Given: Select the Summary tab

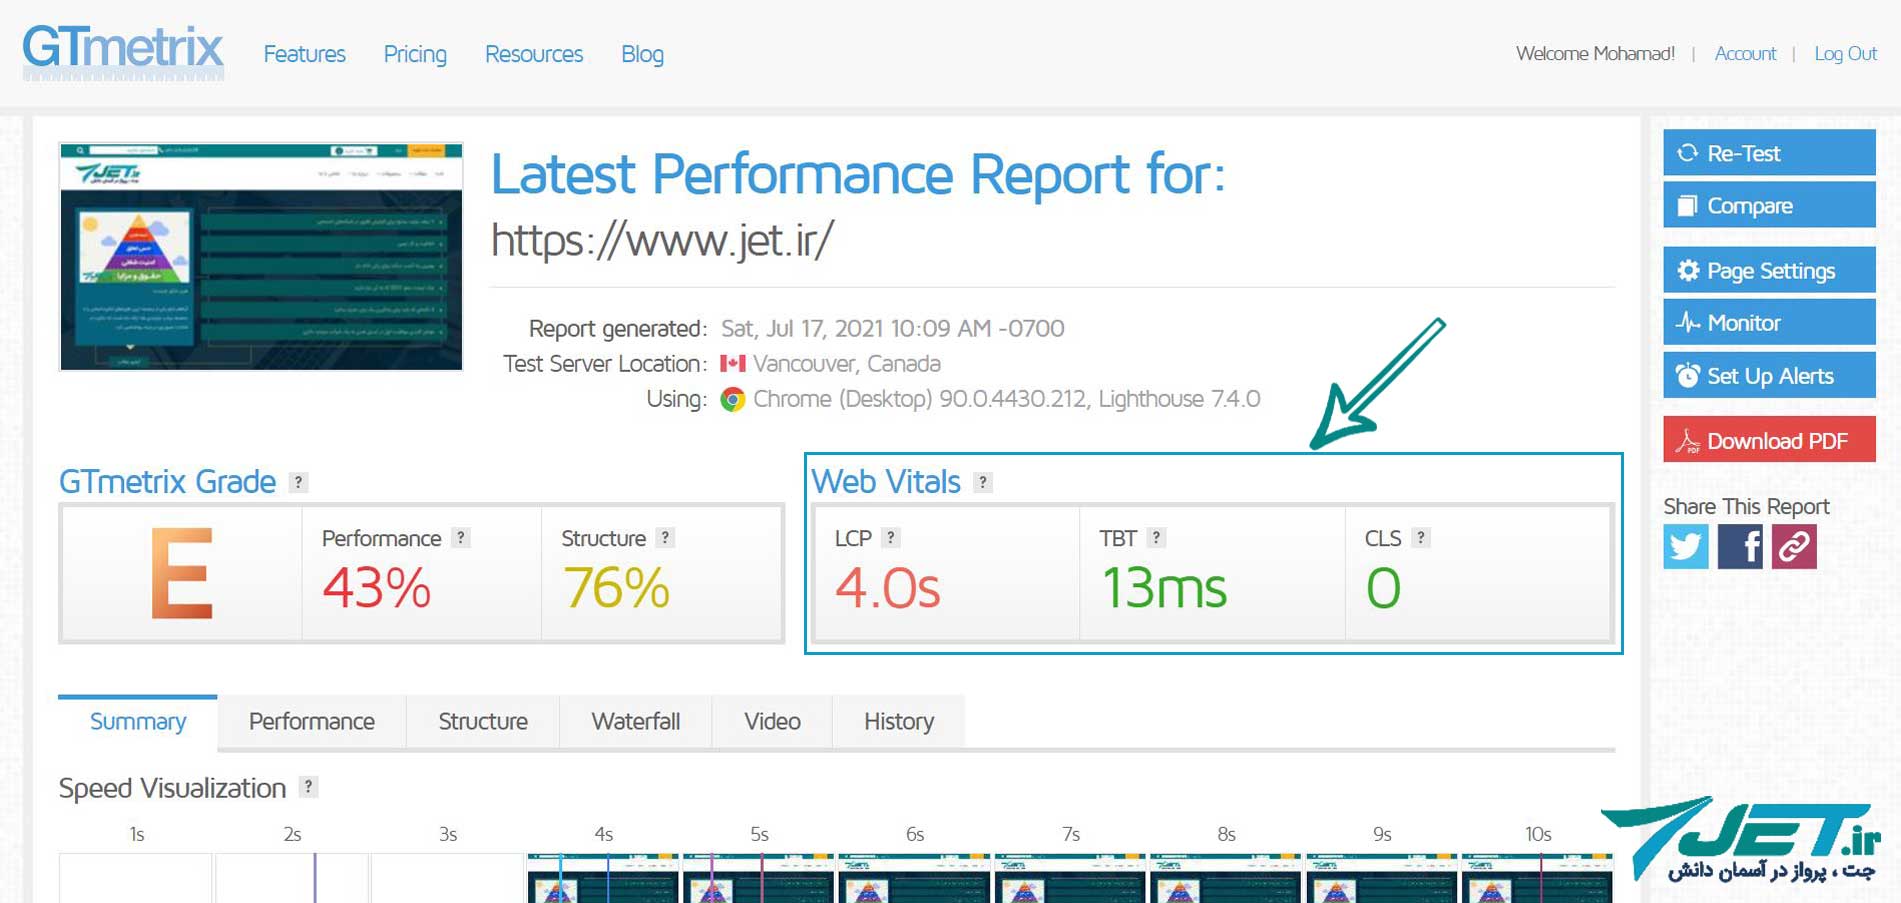Looking at the screenshot, I should (x=138, y=722).
